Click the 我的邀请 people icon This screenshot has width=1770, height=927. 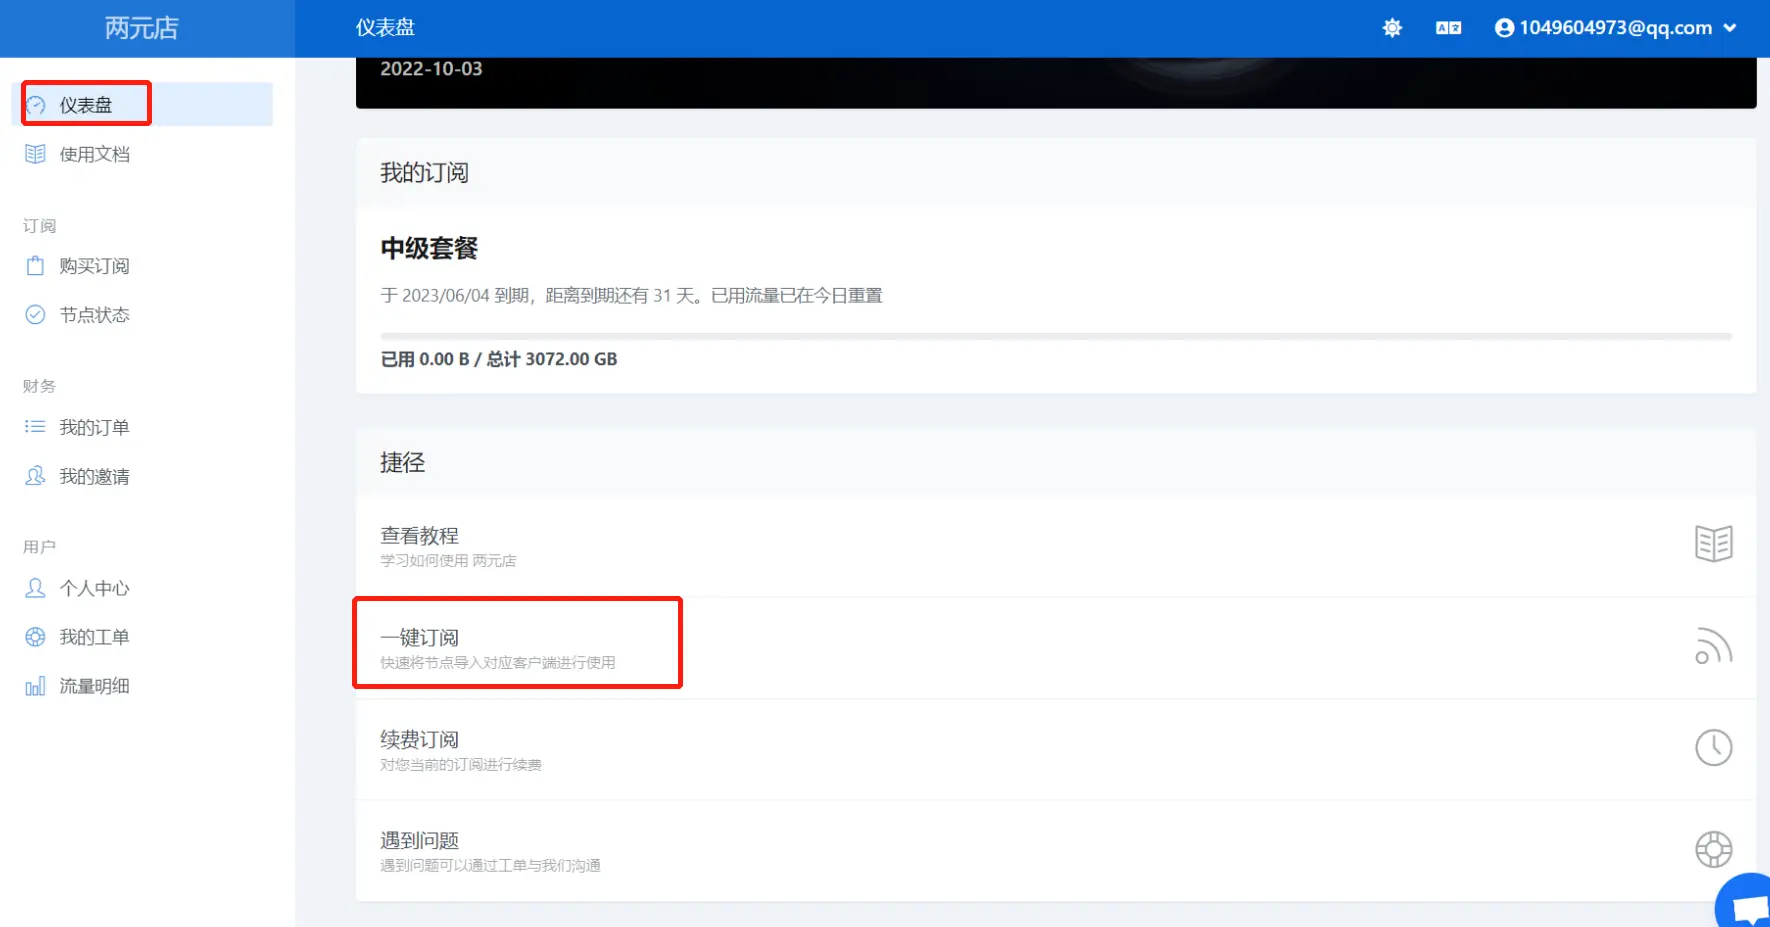pos(35,476)
